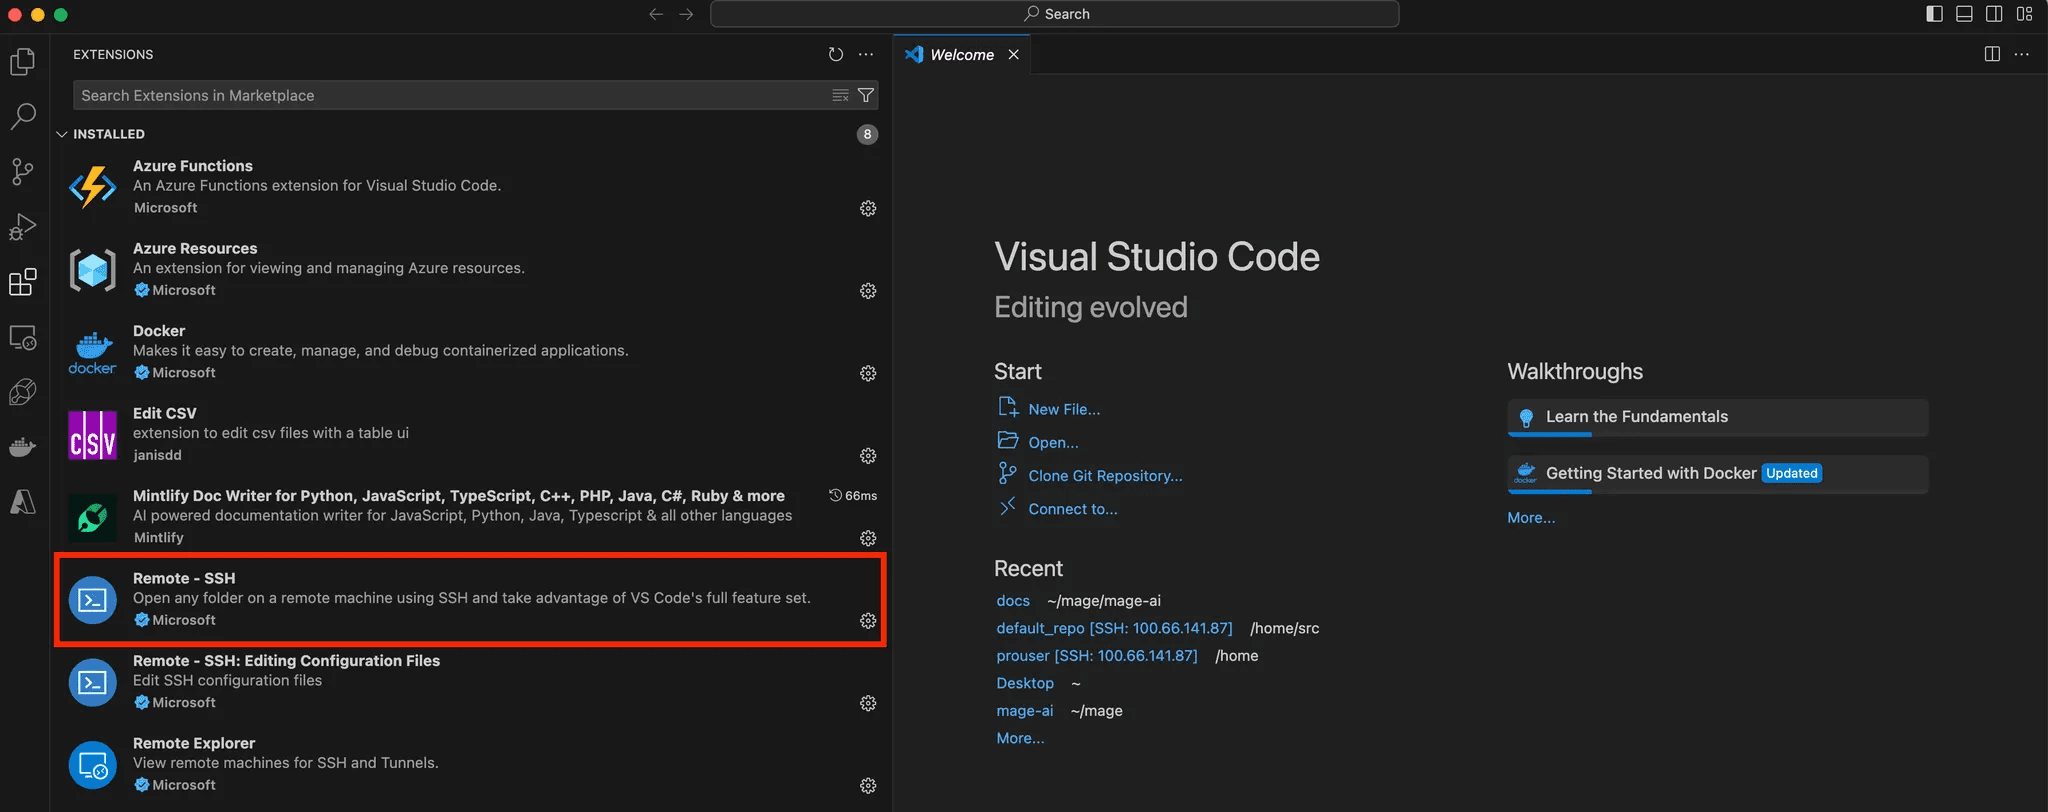Click the installed count badge 8
The image size is (2048, 812).
coord(867,134)
